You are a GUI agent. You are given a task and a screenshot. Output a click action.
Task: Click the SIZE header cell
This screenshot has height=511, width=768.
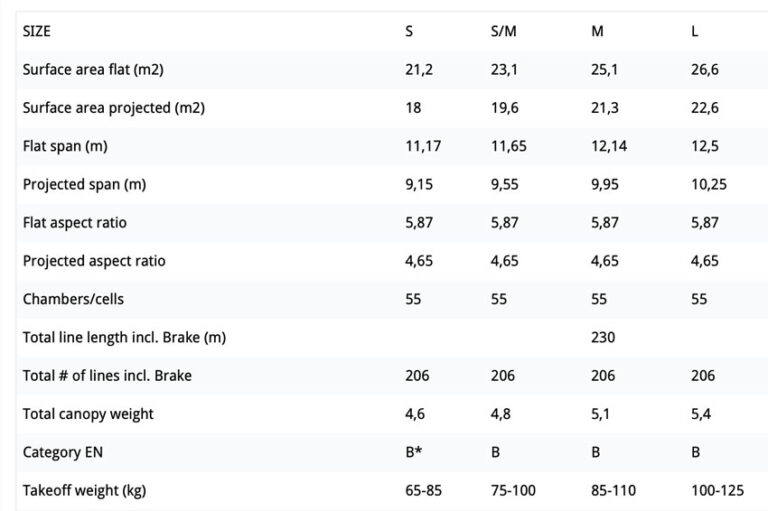pyautogui.click(x=37, y=31)
